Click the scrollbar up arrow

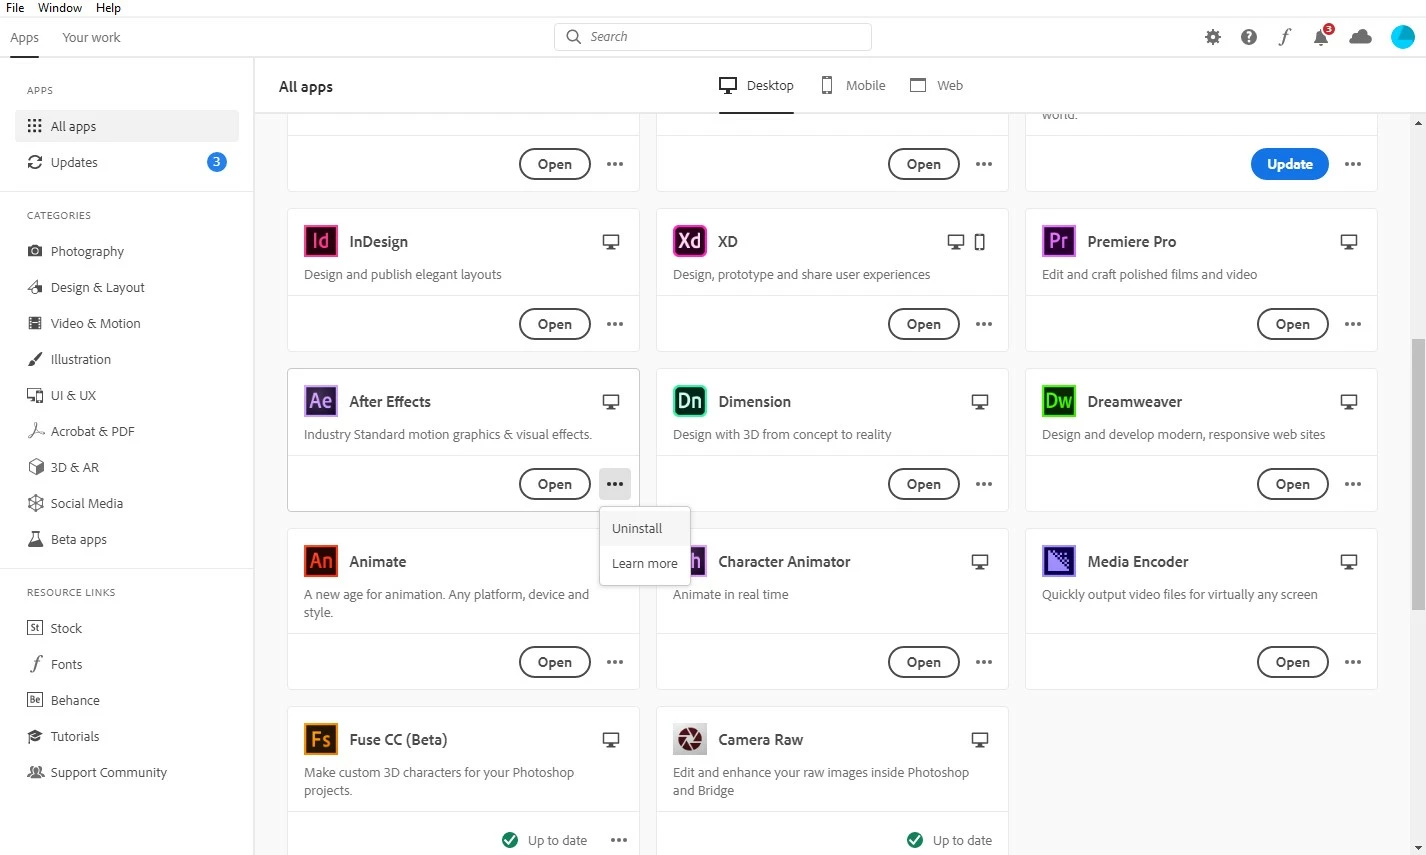pos(1418,123)
